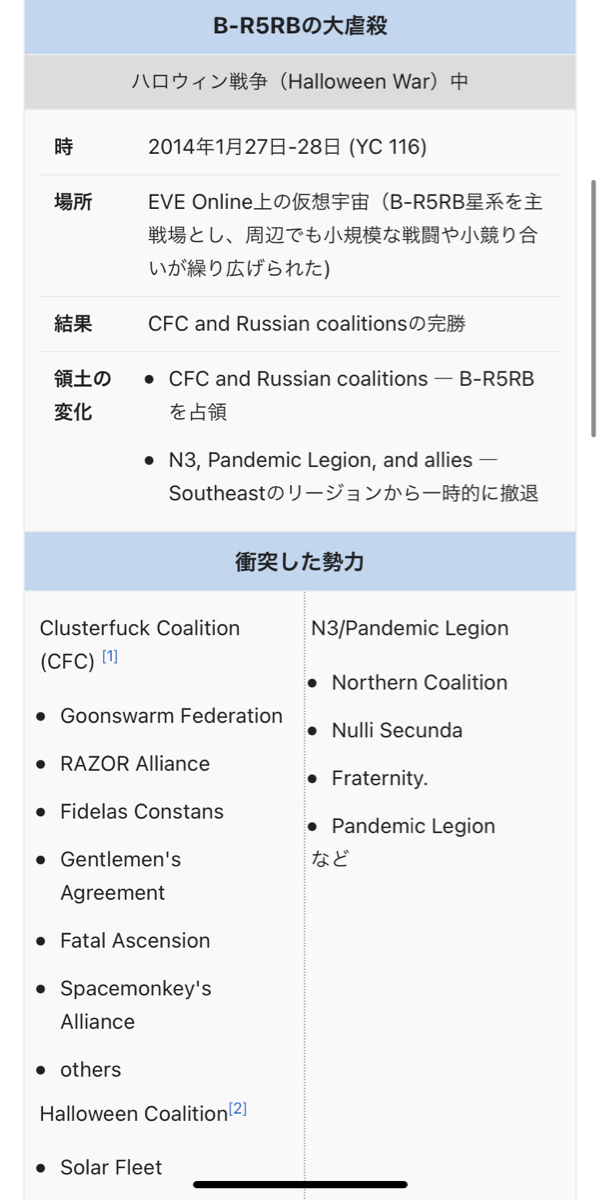The height and width of the screenshot is (1200, 601).
Task: Tap Fidelas Constans list entry
Action: click(142, 812)
